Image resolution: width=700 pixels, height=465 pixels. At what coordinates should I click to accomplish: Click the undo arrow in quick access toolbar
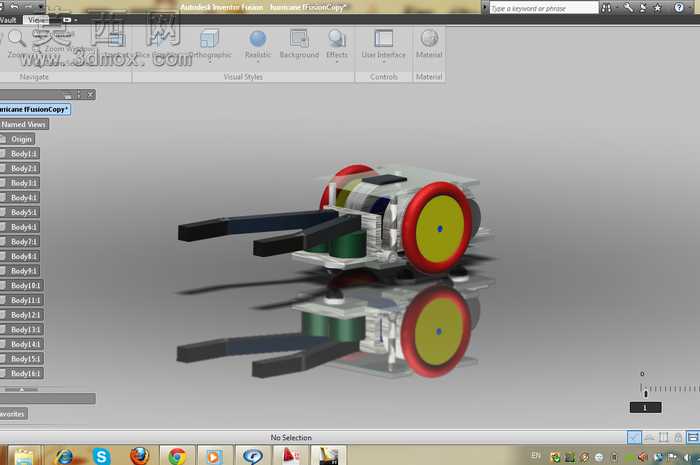point(15,6)
